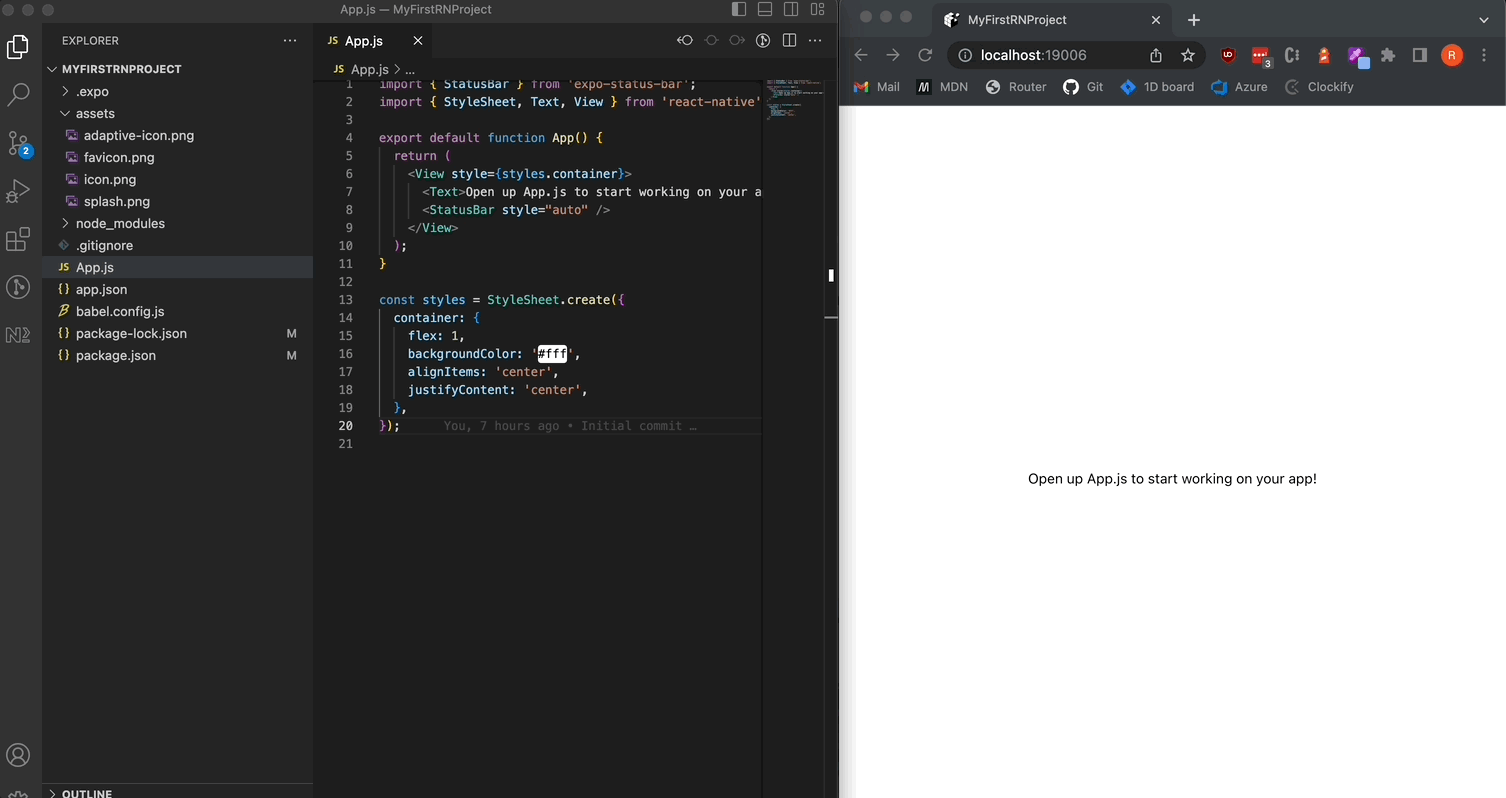Image resolution: width=1506 pixels, height=798 pixels.
Task: Click Chrome's Extensions puzzle piece icon
Action: point(1388,56)
